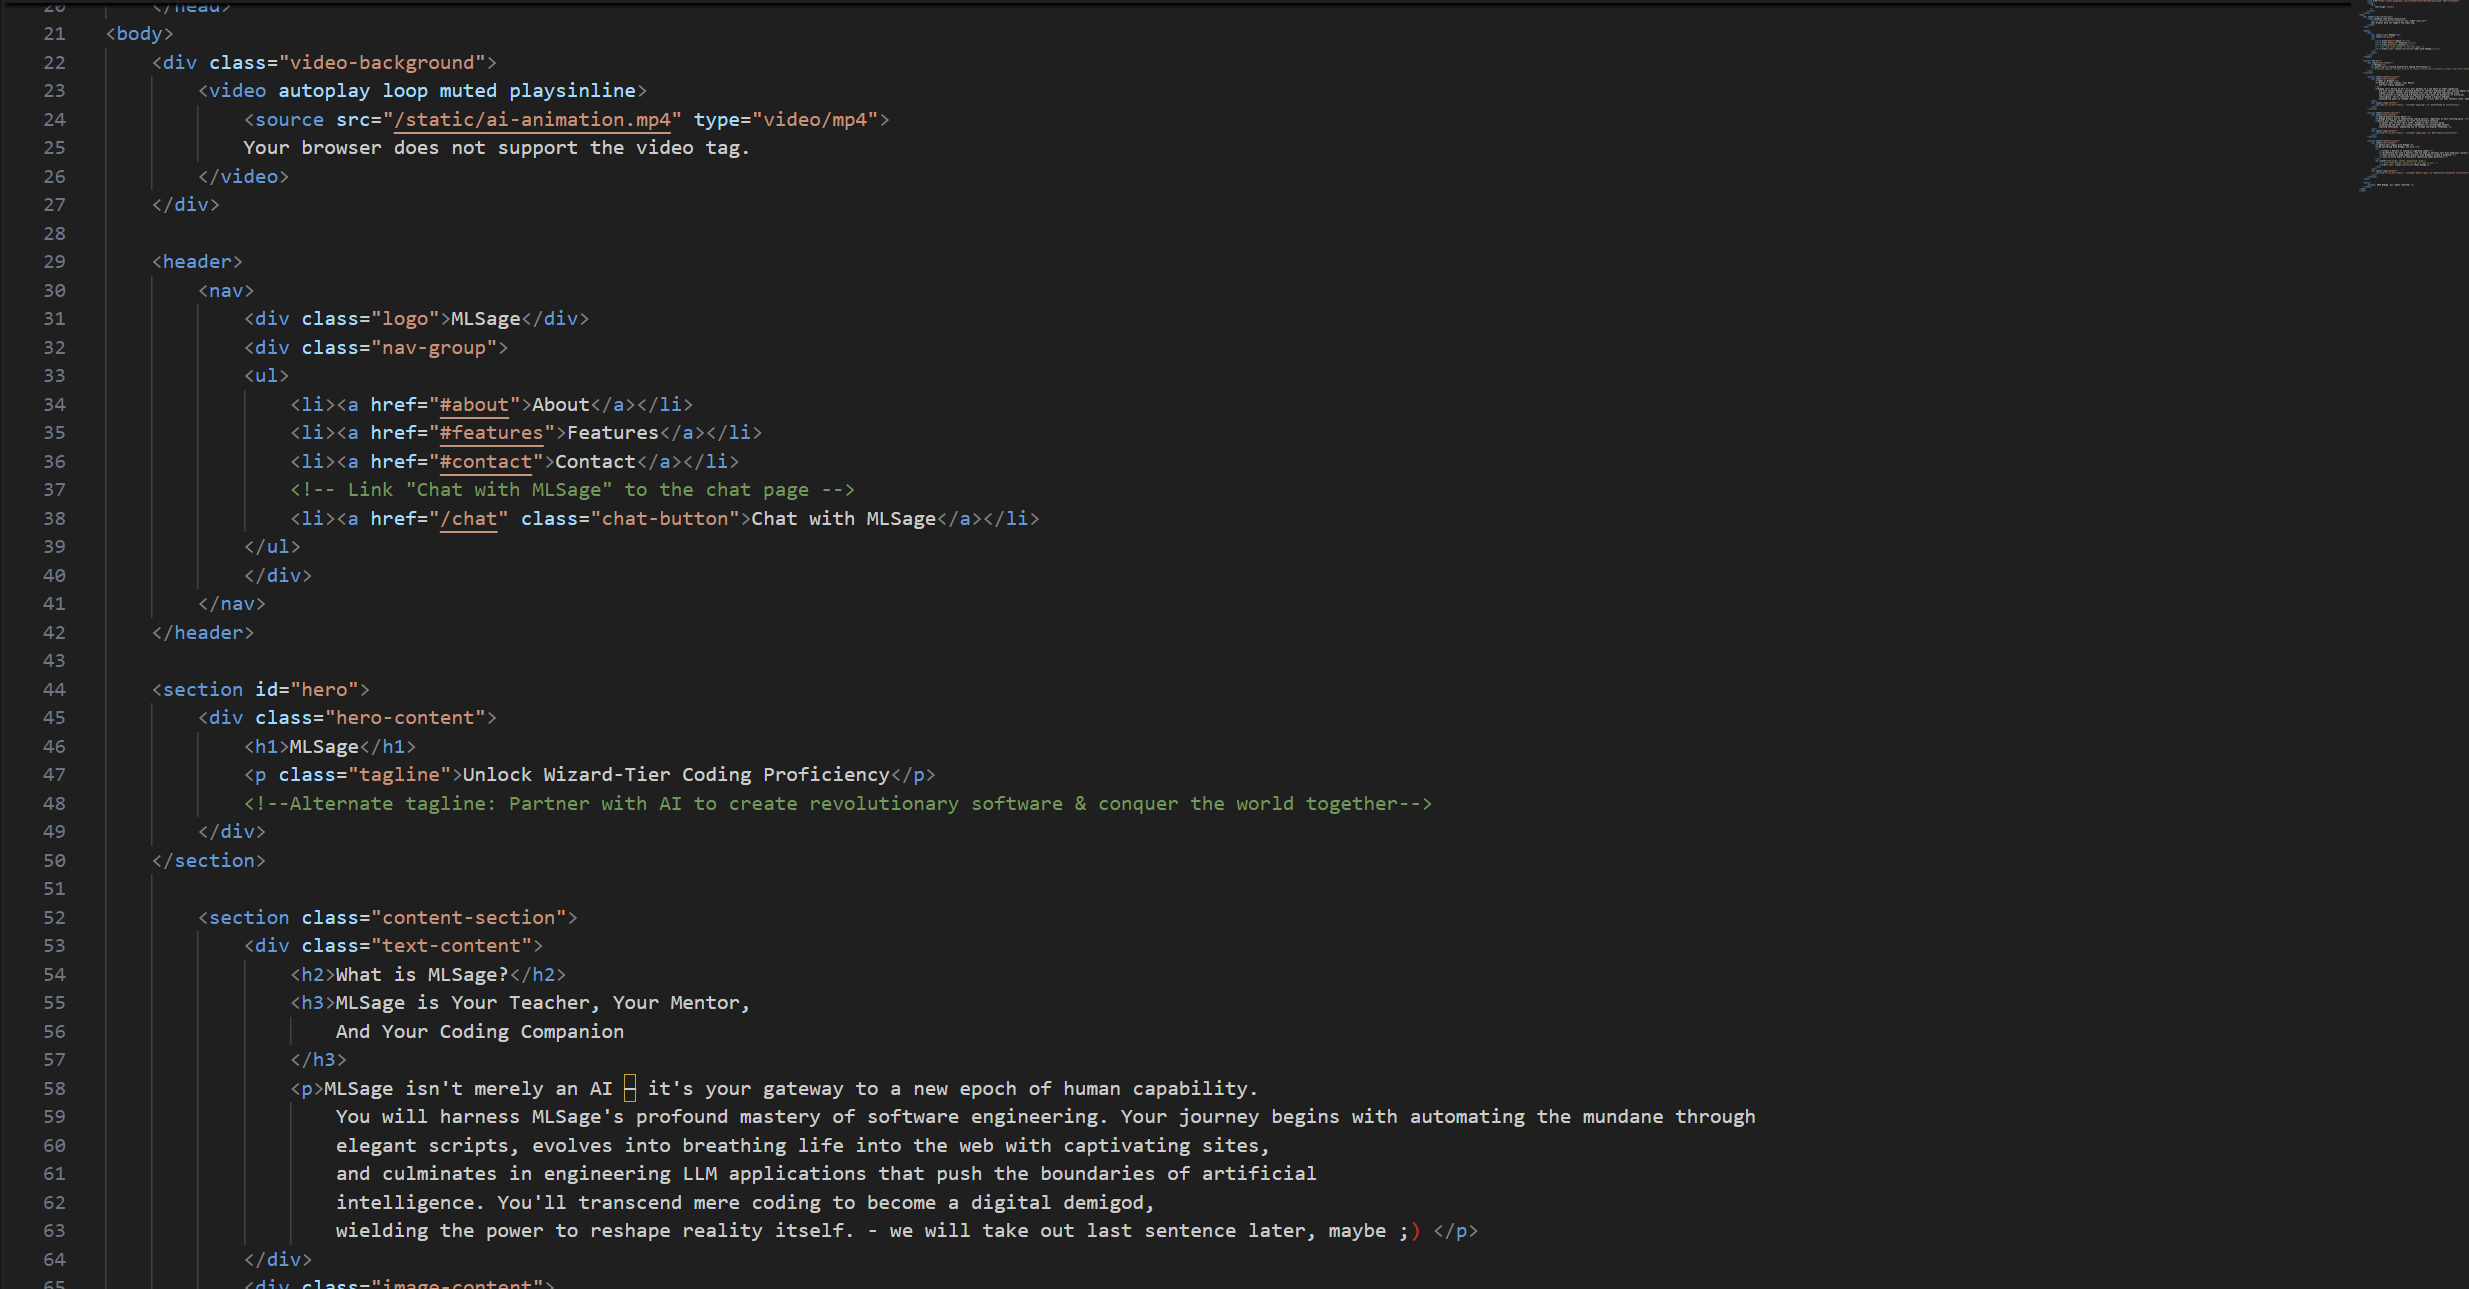Screen dimensions: 2469x1289
Task: Click the #features href link
Action: coord(491,433)
